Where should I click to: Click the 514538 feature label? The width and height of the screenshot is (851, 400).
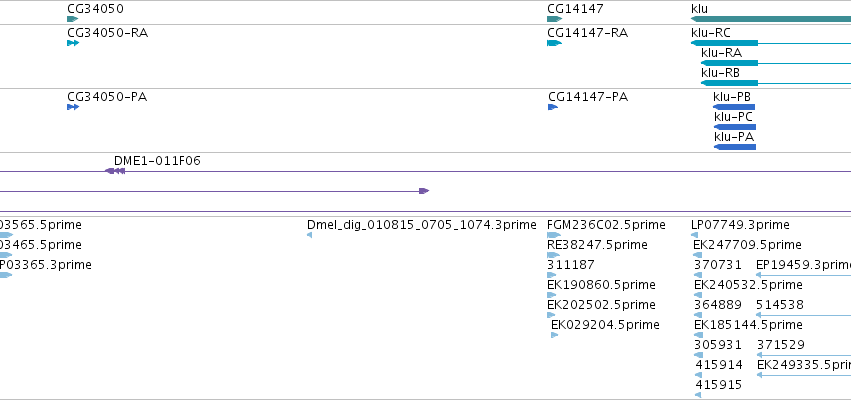(780, 304)
